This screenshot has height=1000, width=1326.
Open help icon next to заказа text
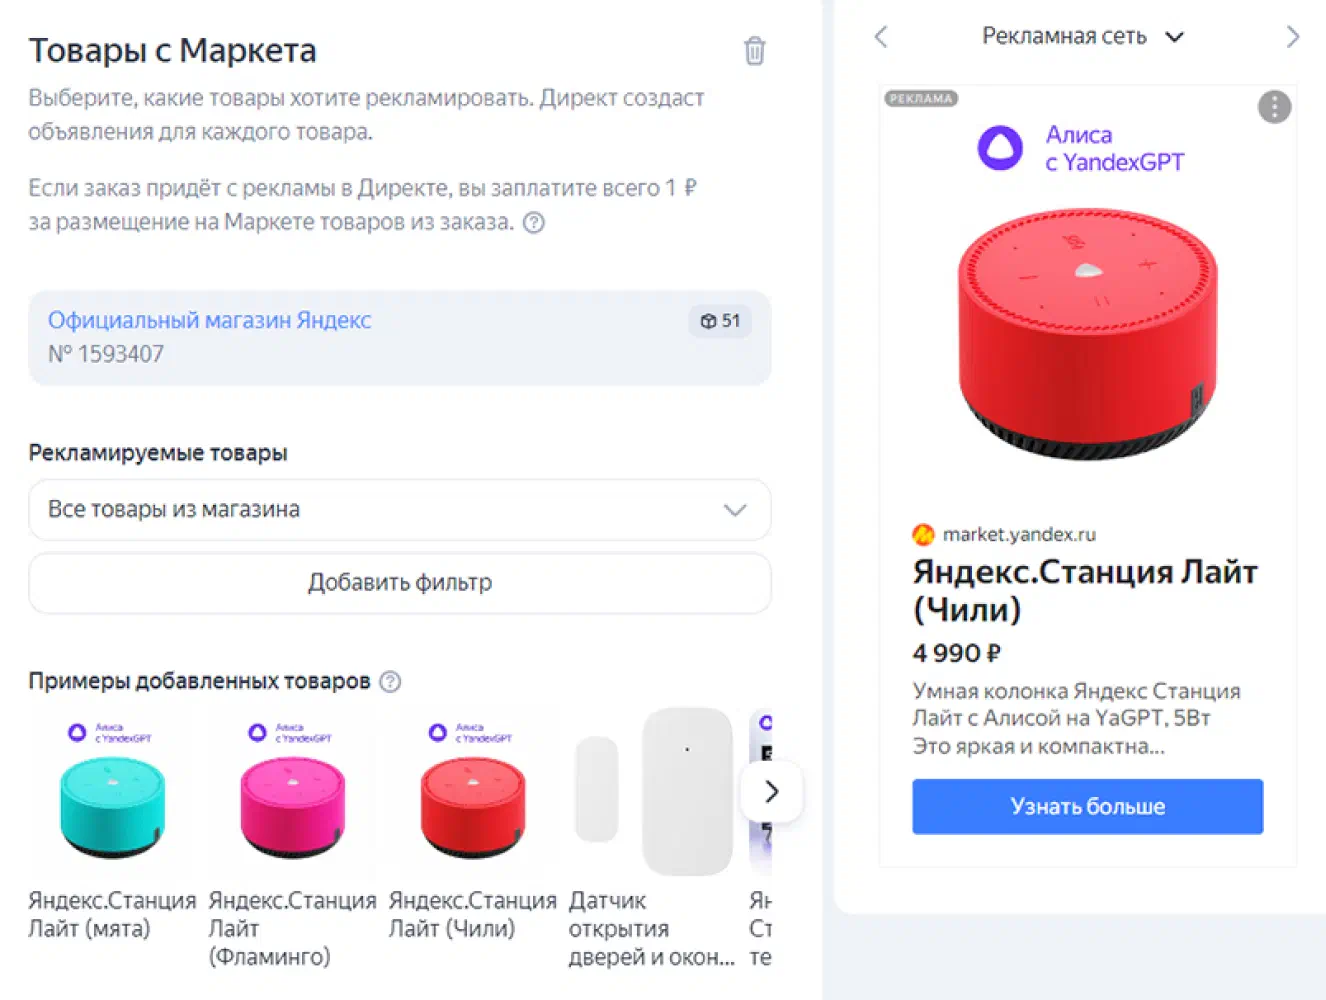[534, 223]
